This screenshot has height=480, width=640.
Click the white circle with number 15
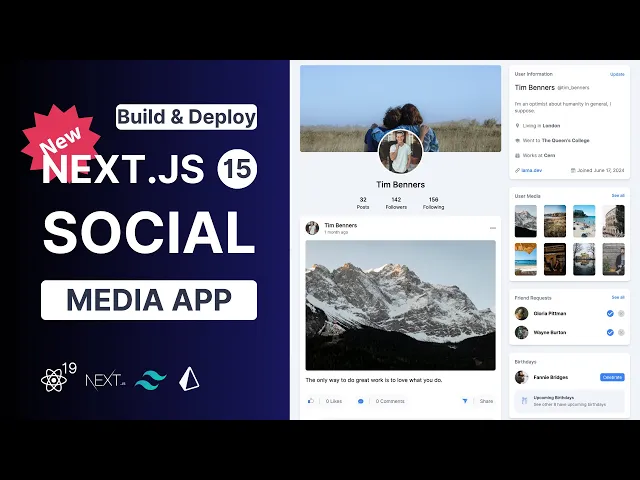click(x=237, y=169)
